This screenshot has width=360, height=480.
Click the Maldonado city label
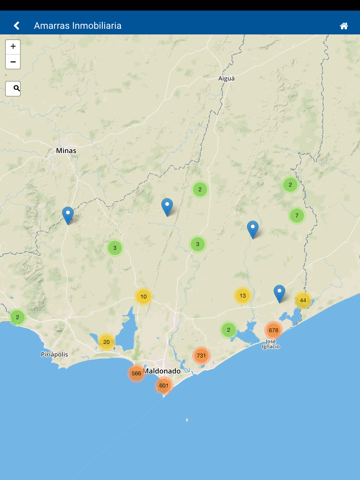162,371
